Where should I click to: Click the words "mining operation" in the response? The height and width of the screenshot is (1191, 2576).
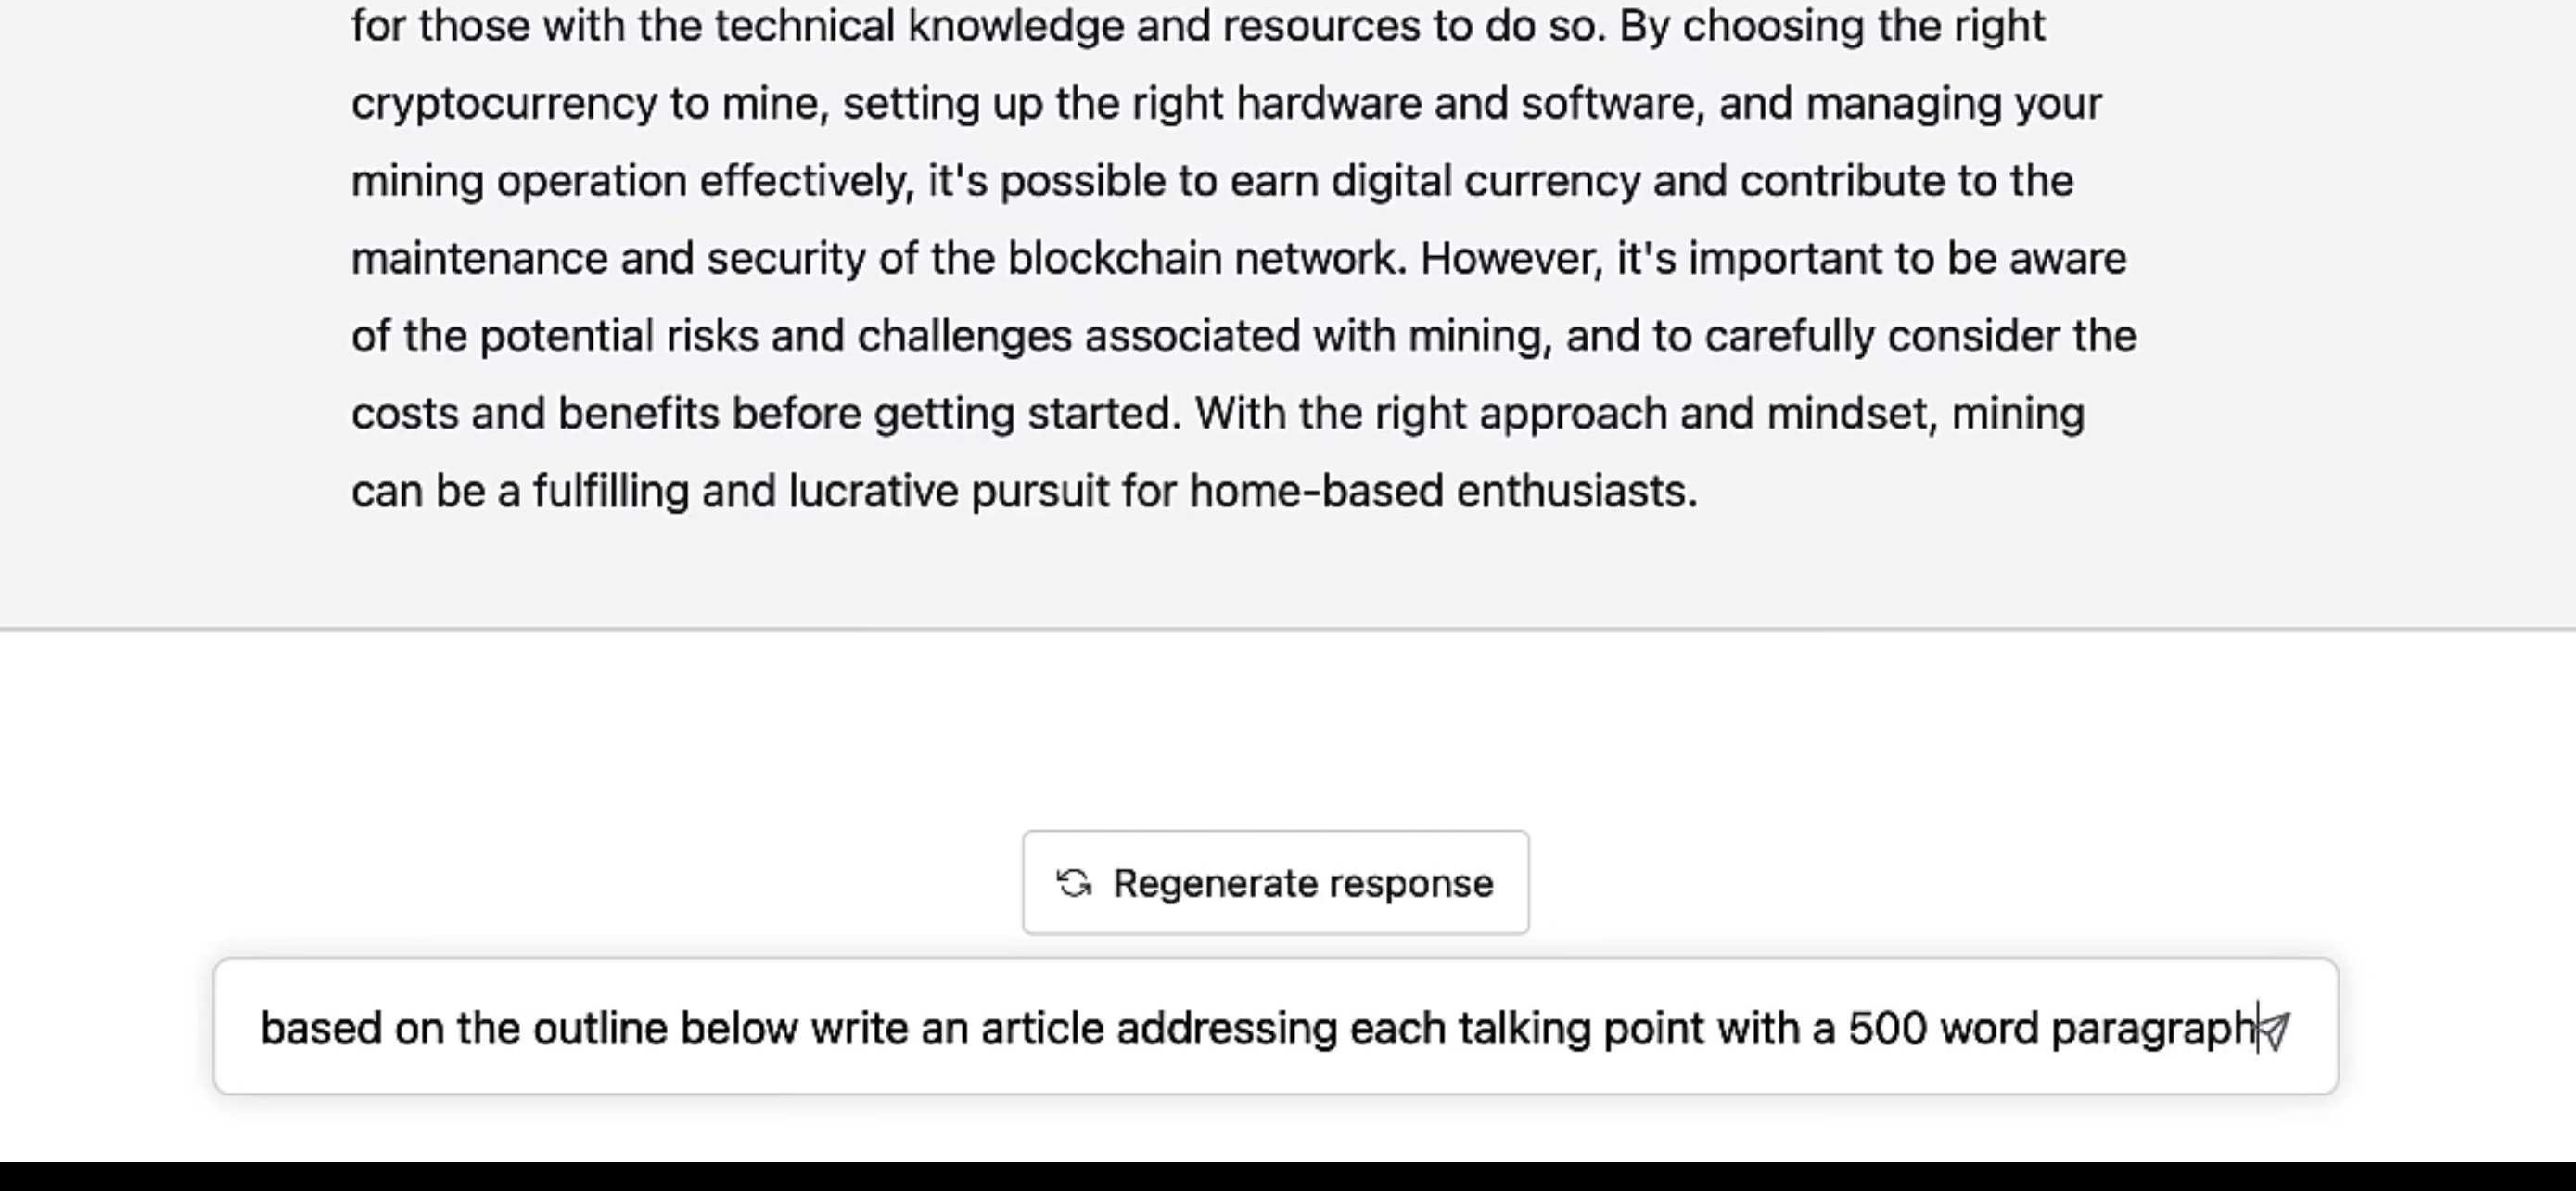(x=518, y=182)
